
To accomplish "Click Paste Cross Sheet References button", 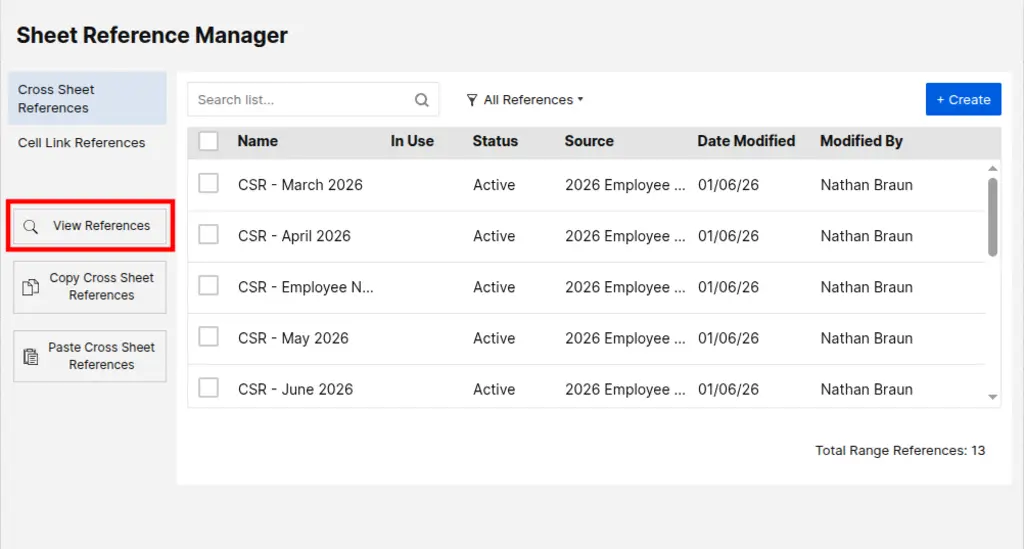I will [x=89, y=356].
